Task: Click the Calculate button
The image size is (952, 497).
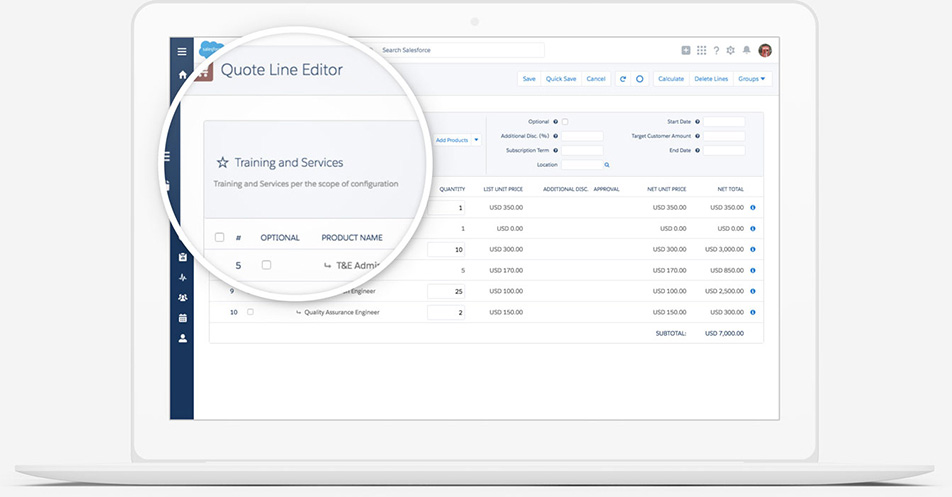Action: click(671, 79)
